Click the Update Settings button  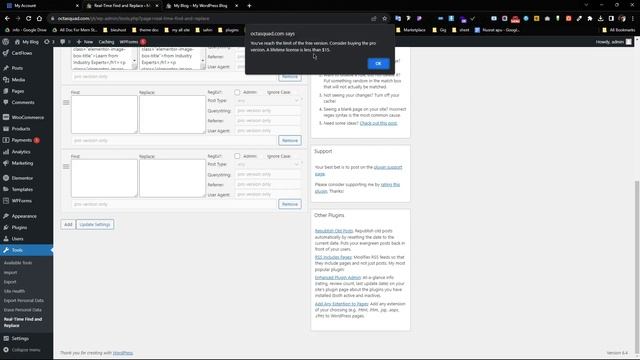pyautogui.click(x=95, y=224)
